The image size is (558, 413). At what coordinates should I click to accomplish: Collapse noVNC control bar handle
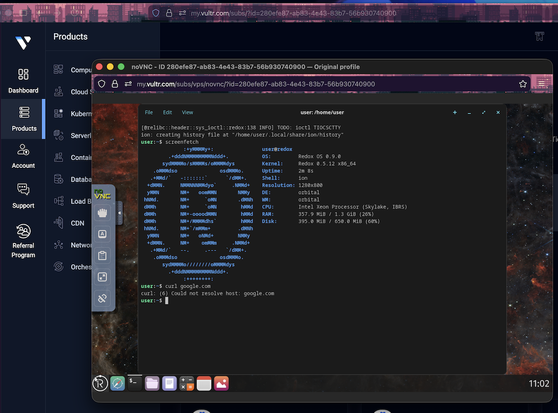tap(120, 213)
